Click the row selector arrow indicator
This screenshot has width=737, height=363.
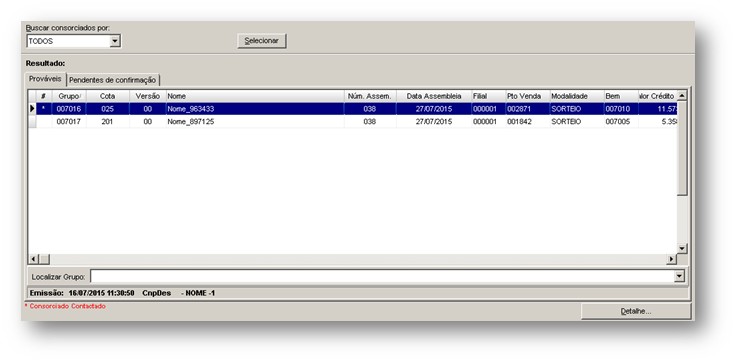32,109
